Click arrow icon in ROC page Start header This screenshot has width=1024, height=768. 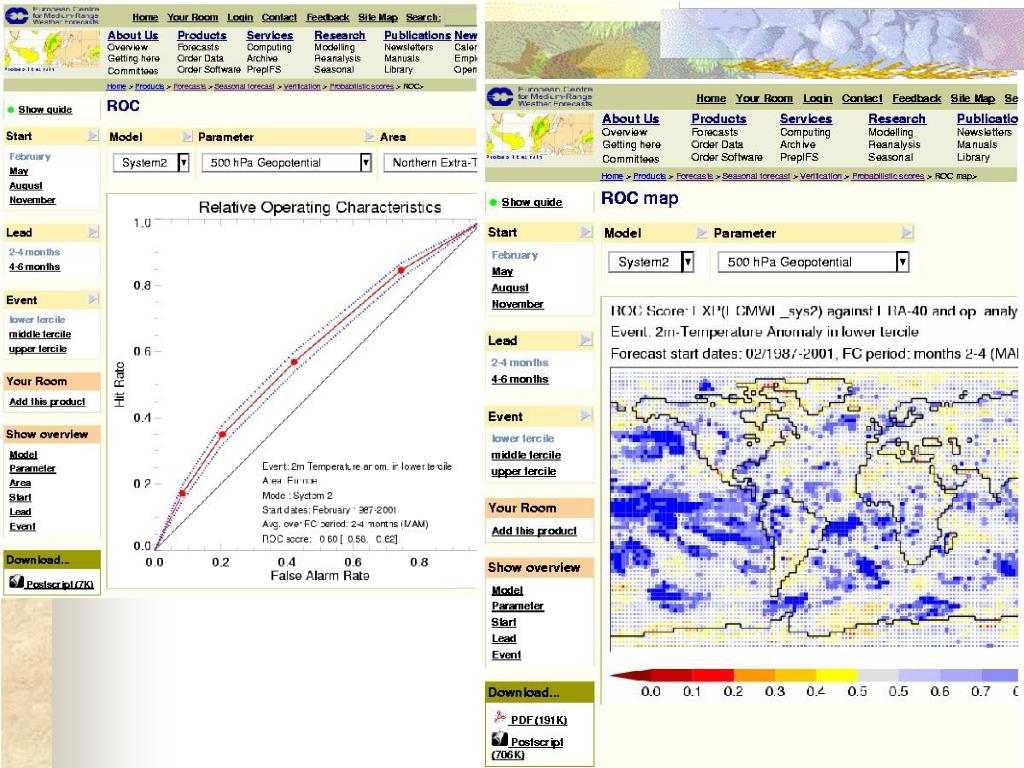[x=93, y=136]
